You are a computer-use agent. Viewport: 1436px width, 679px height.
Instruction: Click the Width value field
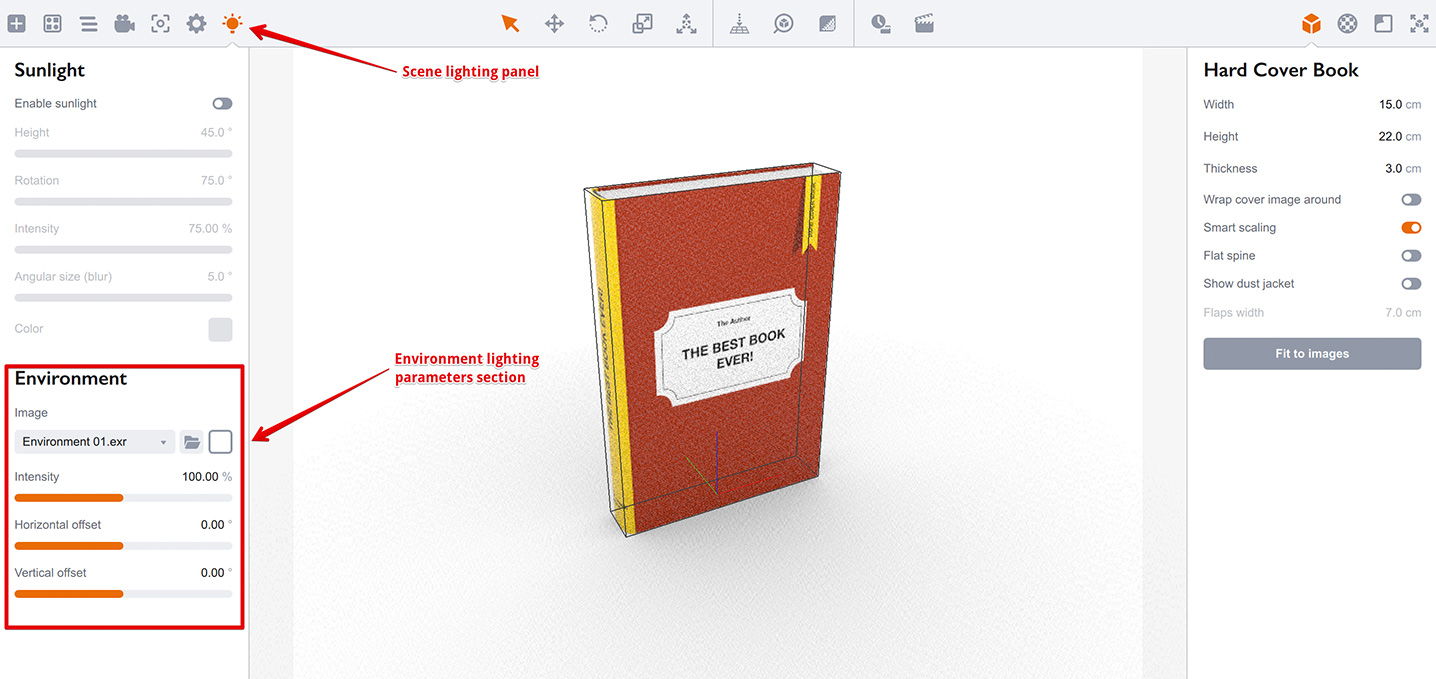(x=1389, y=105)
